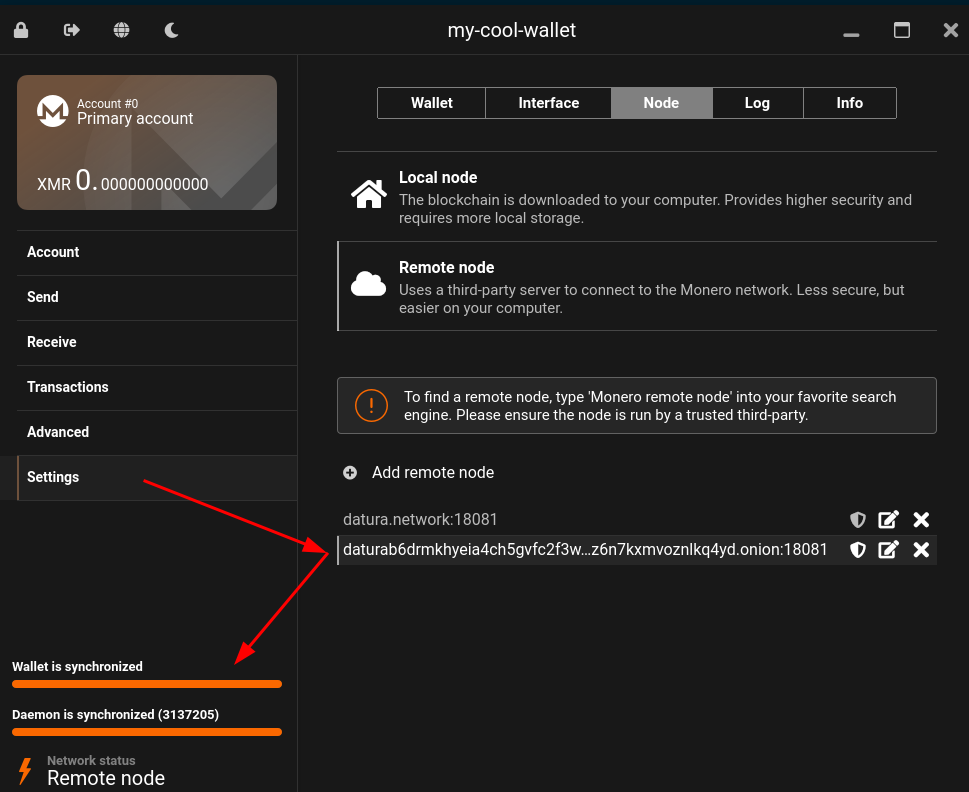The image size is (969, 792).
Task: Click the Monero logo on the account card
Action: pos(53,111)
